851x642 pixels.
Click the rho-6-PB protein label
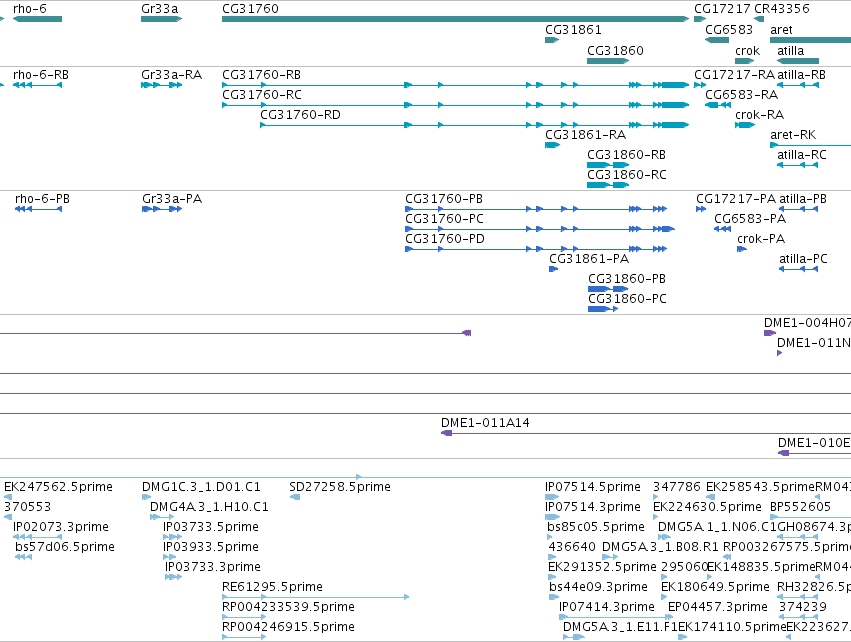click(x=42, y=199)
